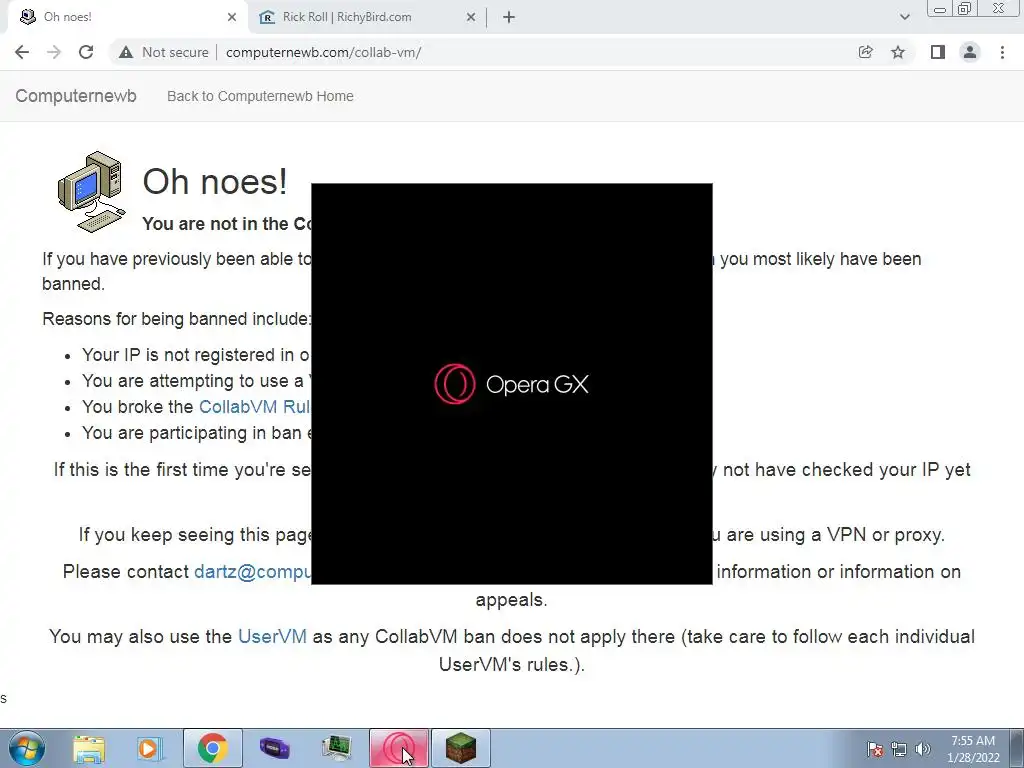Click the Opera GX splash logo
This screenshot has height=768, width=1024.
[x=511, y=384]
